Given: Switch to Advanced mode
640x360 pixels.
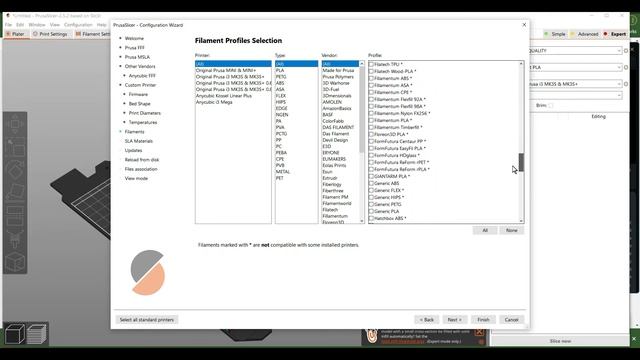Looking at the screenshot, I should (584, 34).
